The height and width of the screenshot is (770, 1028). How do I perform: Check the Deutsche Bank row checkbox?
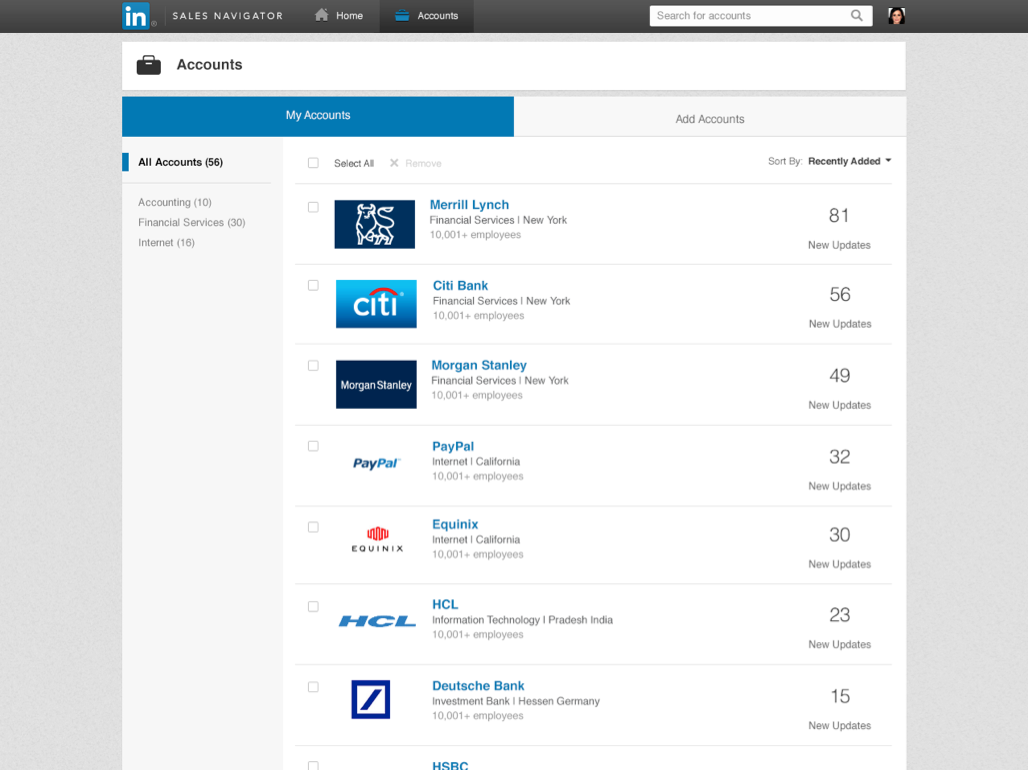click(x=313, y=687)
